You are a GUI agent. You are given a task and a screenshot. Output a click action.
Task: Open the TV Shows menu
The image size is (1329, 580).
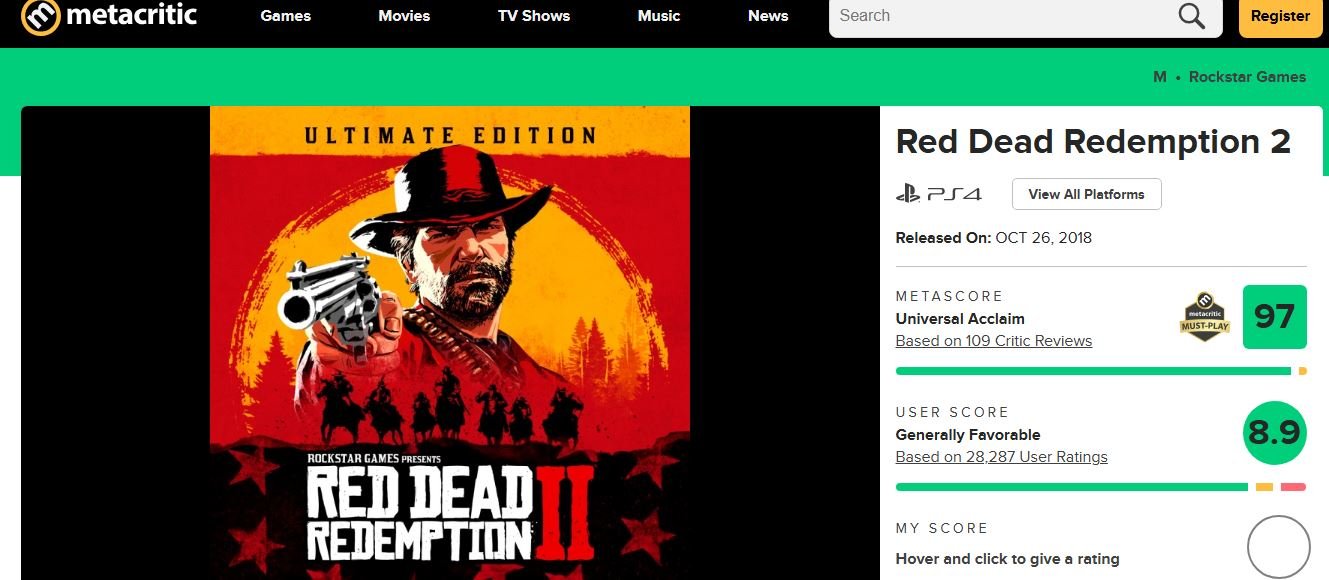[534, 16]
